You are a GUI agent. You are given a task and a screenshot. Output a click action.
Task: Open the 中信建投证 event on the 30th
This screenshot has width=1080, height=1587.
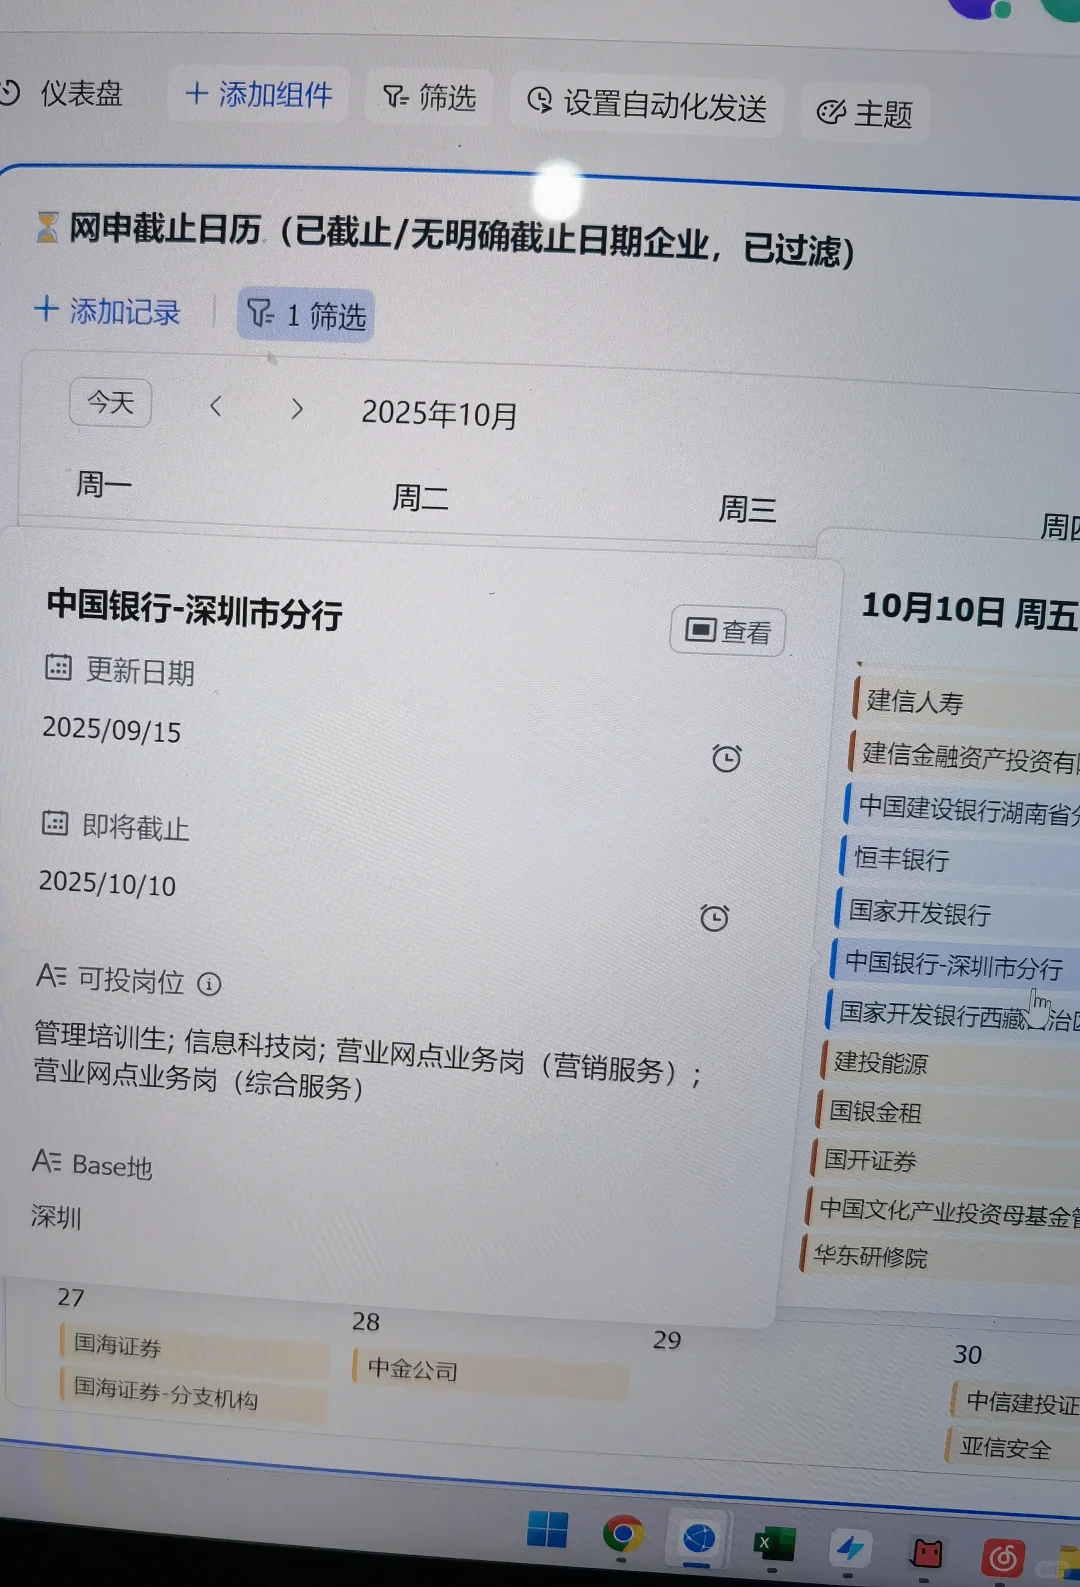coord(1015,1403)
